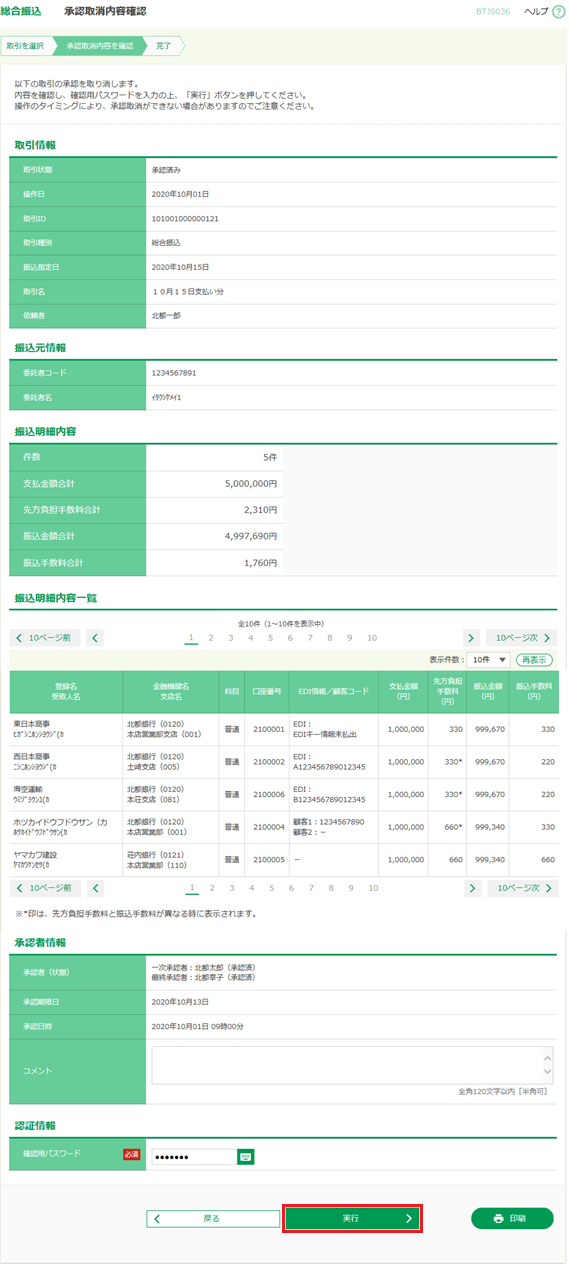Go to page 3 in the lower pager
The image size is (569, 1264).
tap(231, 887)
